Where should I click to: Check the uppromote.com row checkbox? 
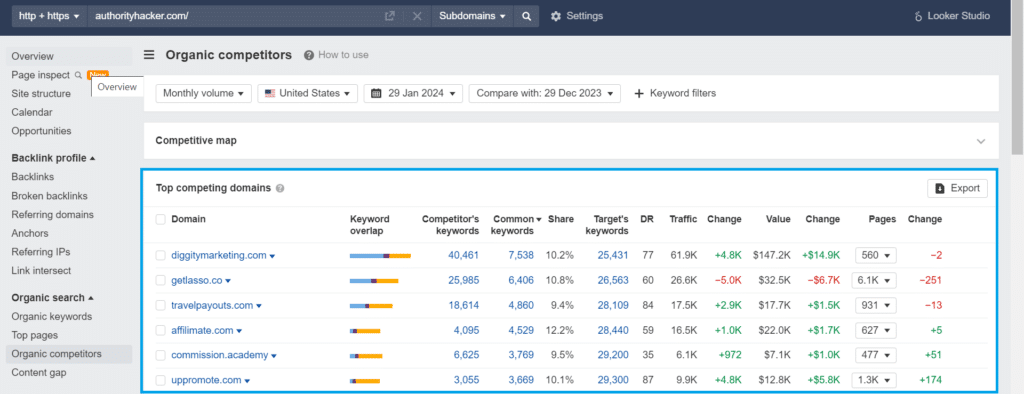tap(161, 380)
